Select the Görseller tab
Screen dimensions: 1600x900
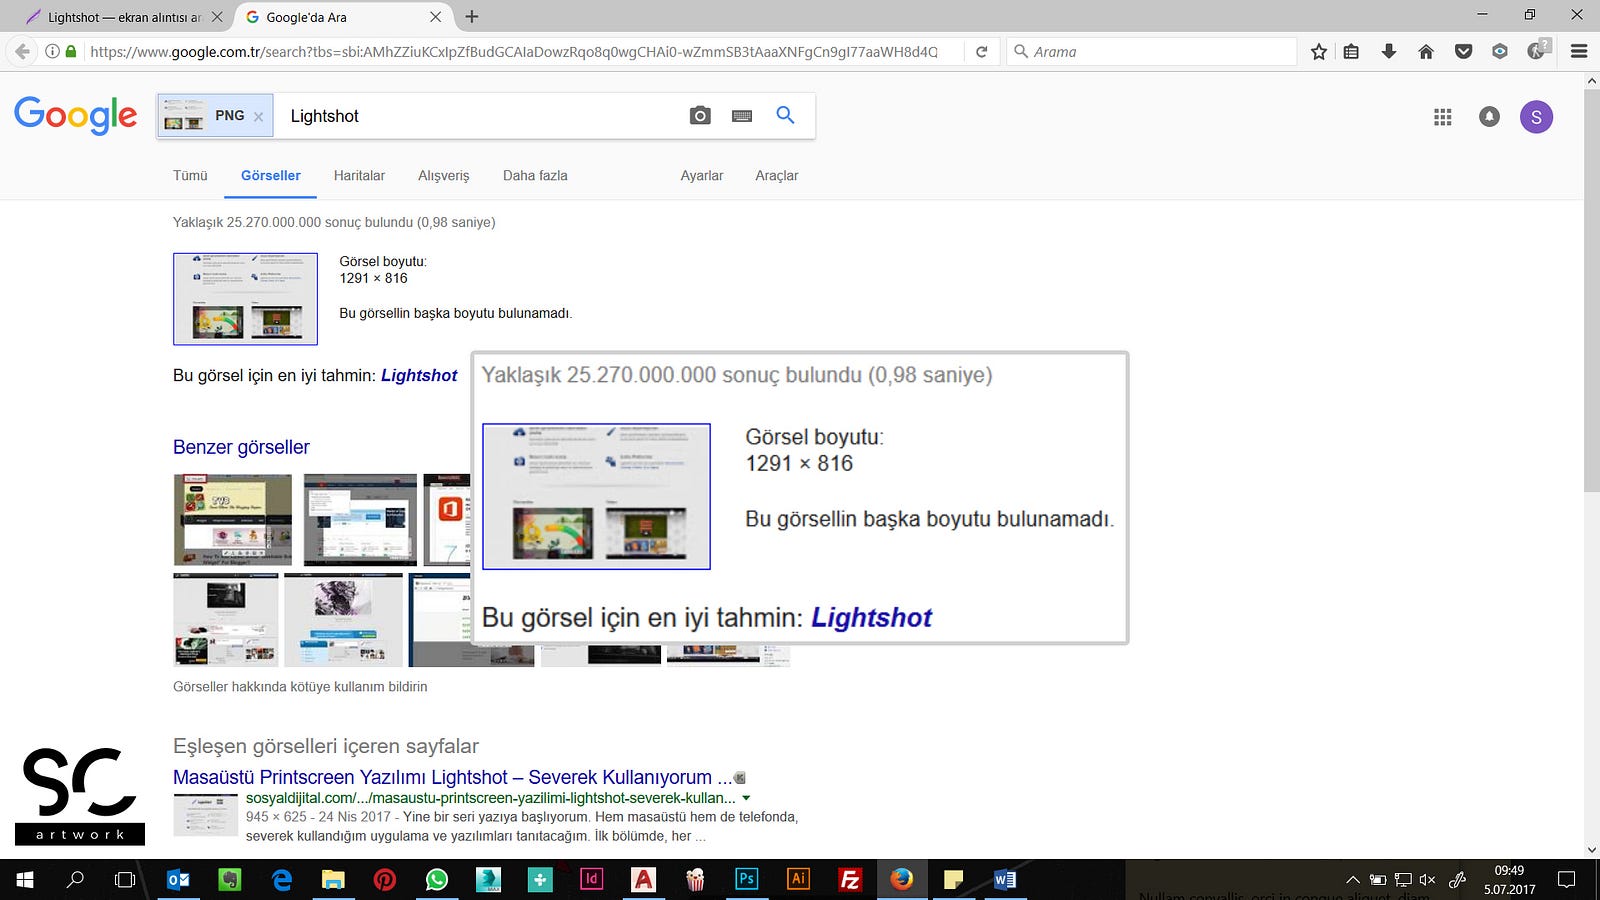(271, 176)
